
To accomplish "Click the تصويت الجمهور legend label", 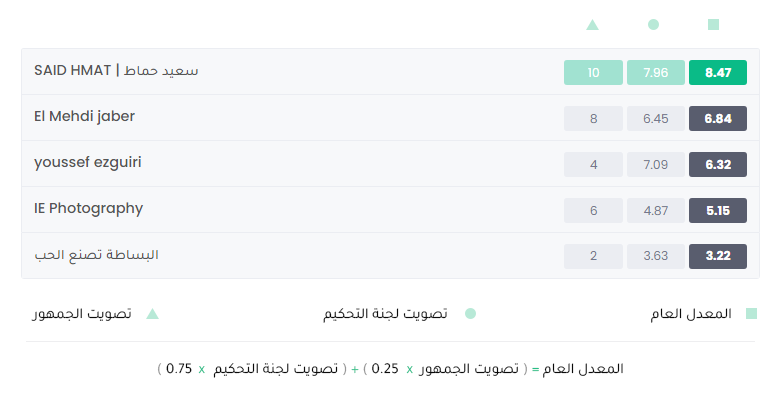I will coord(82,314).
